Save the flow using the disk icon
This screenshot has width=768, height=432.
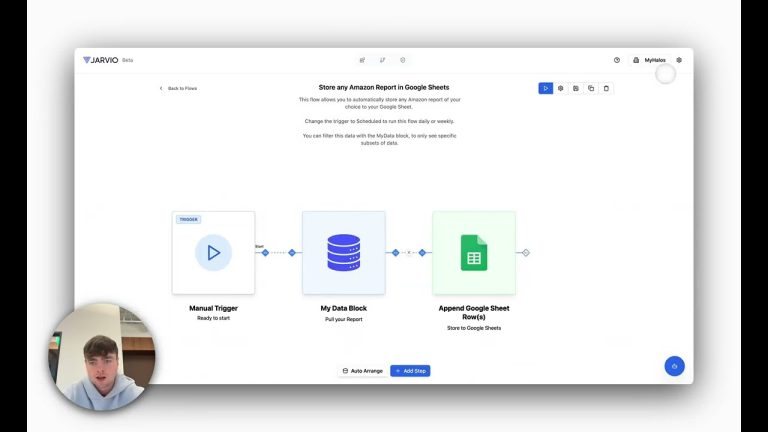(576, 88)
